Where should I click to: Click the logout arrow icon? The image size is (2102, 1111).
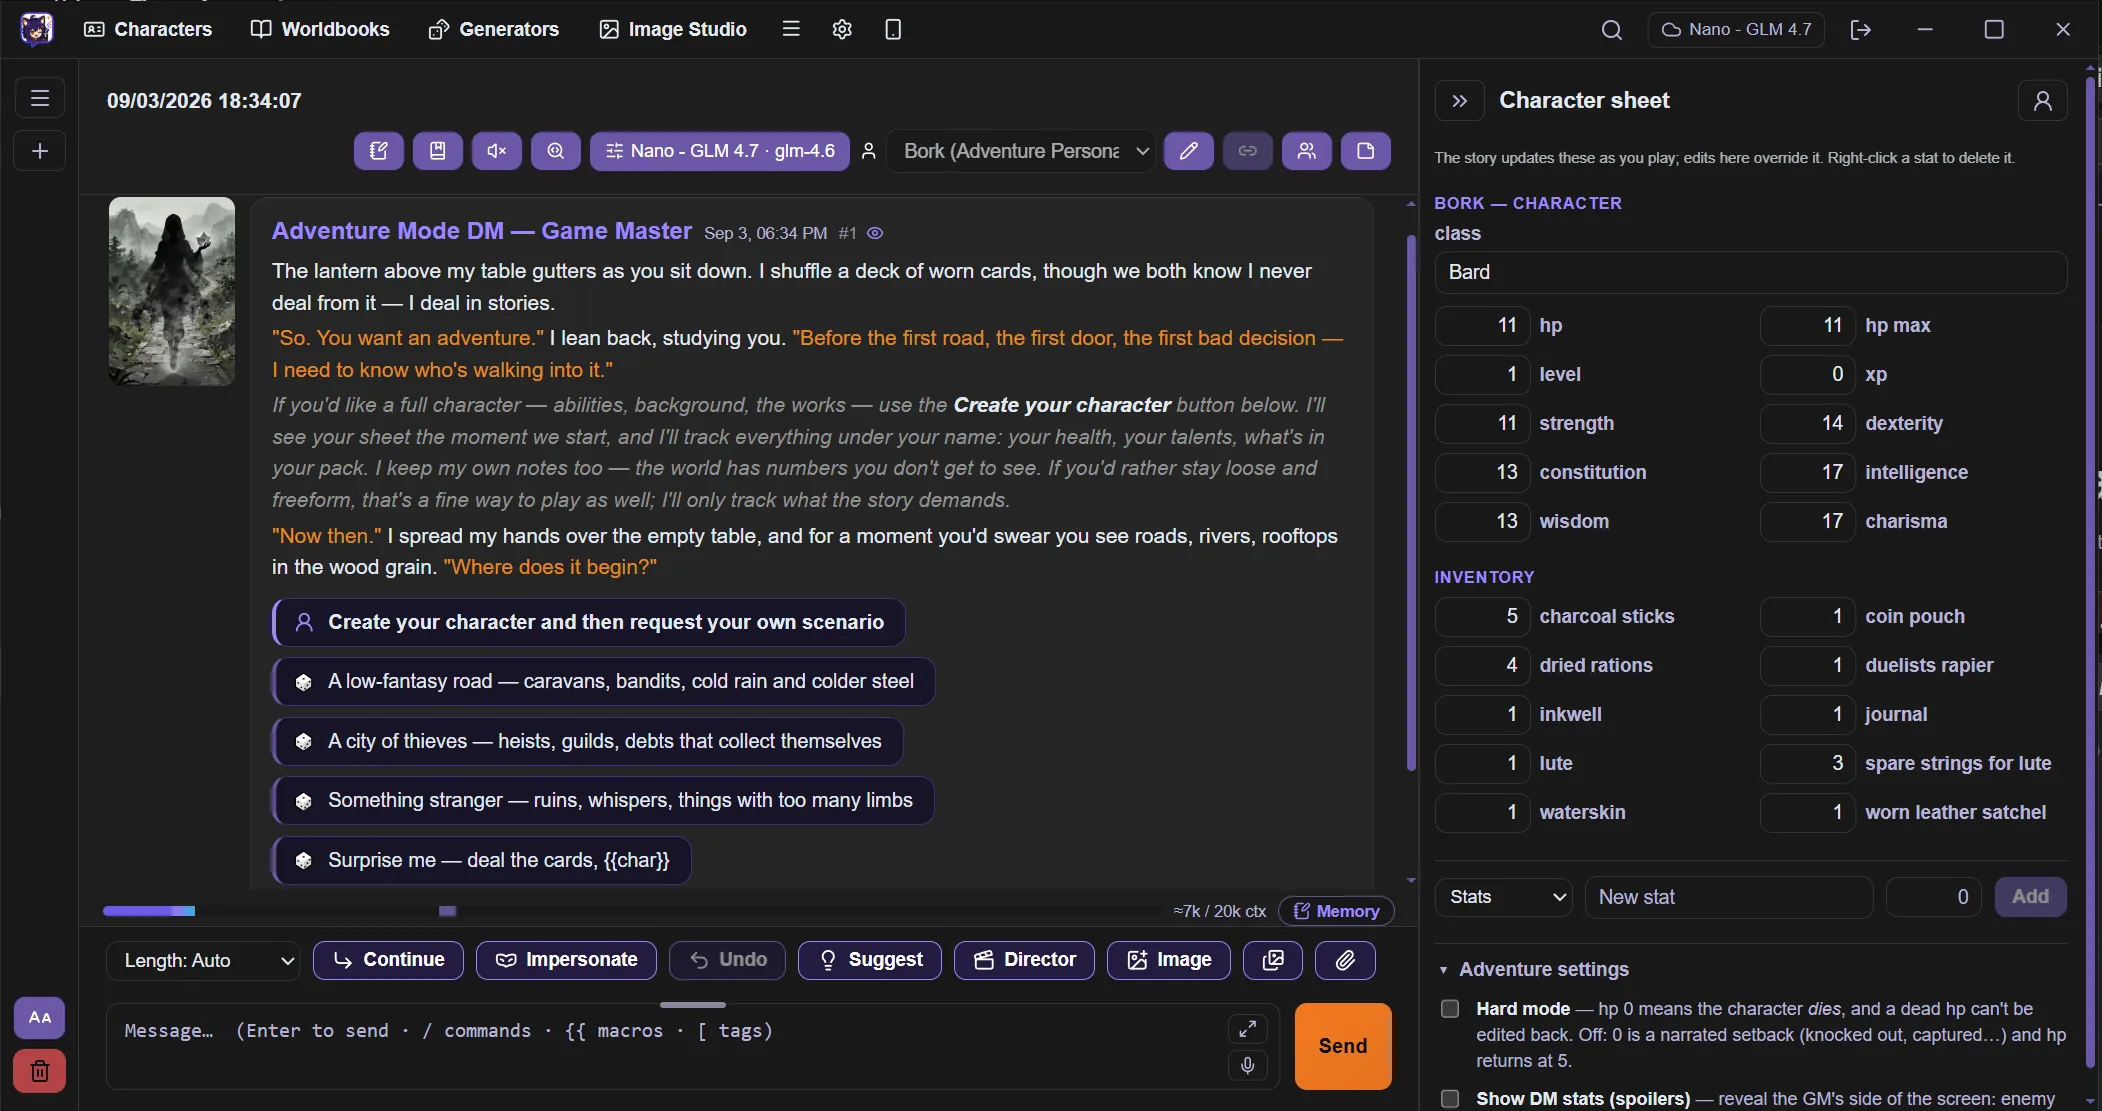[x=1860, y=30]
